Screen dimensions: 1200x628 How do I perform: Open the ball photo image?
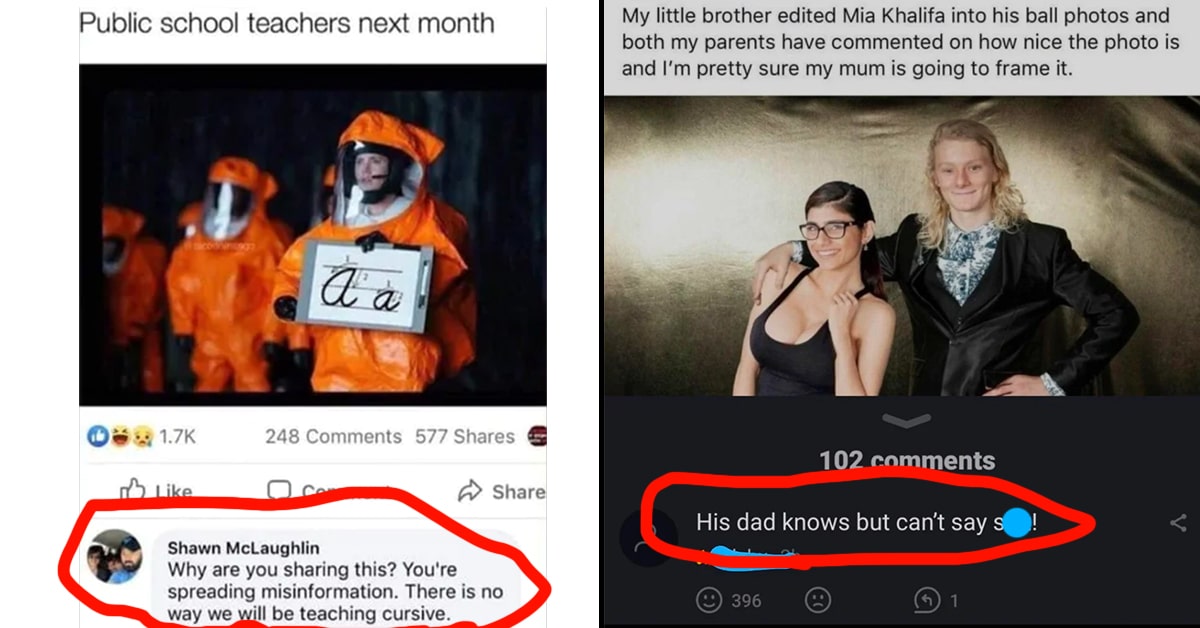[900, 246]
